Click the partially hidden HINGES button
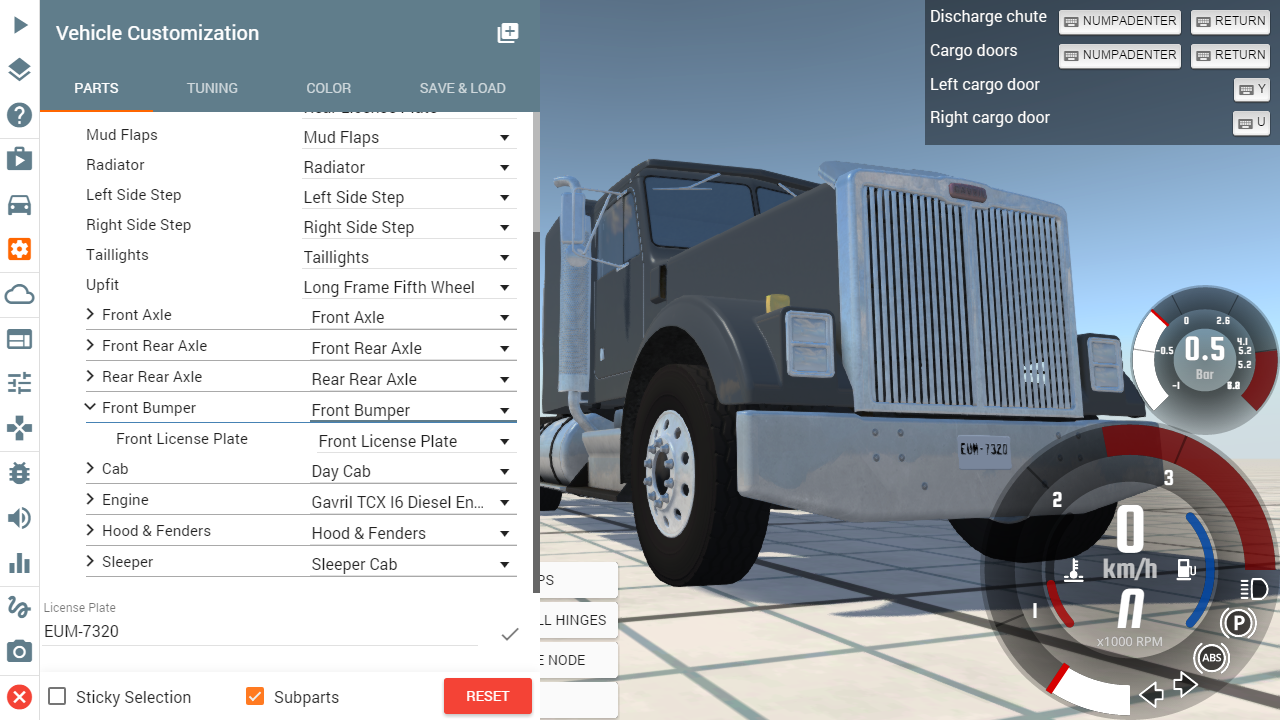Screen dimensions: 1280x720 tap(579, 620)
